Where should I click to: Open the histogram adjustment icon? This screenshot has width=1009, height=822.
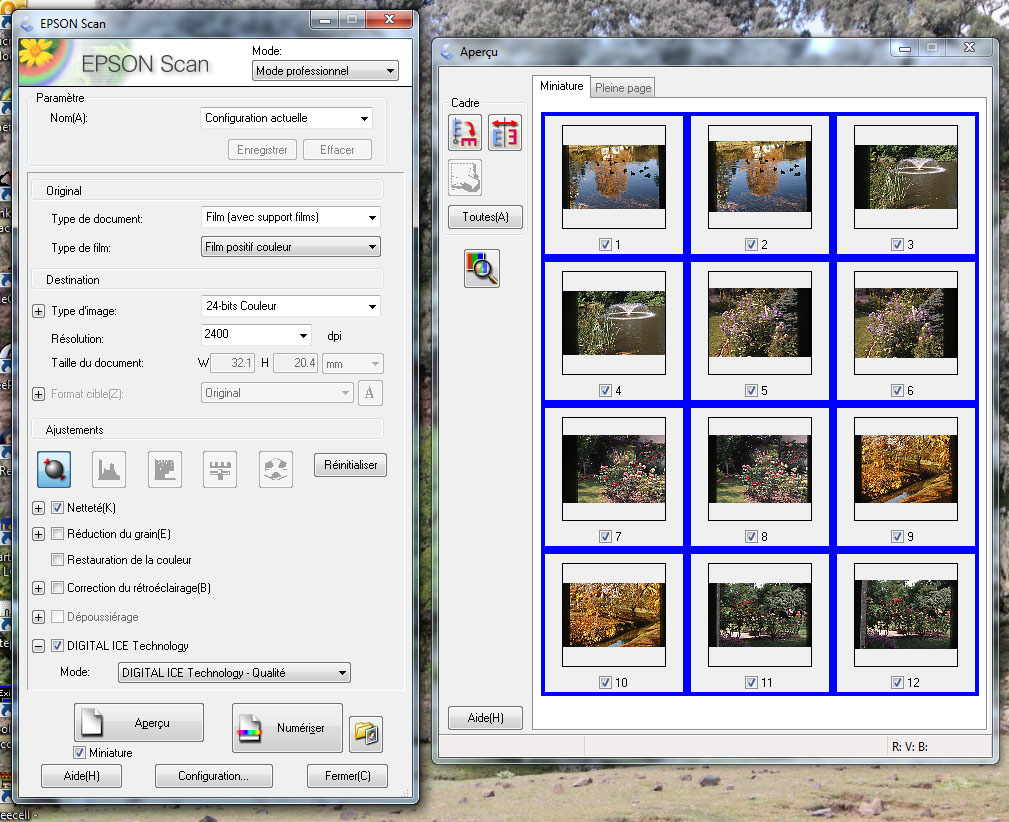109,469
